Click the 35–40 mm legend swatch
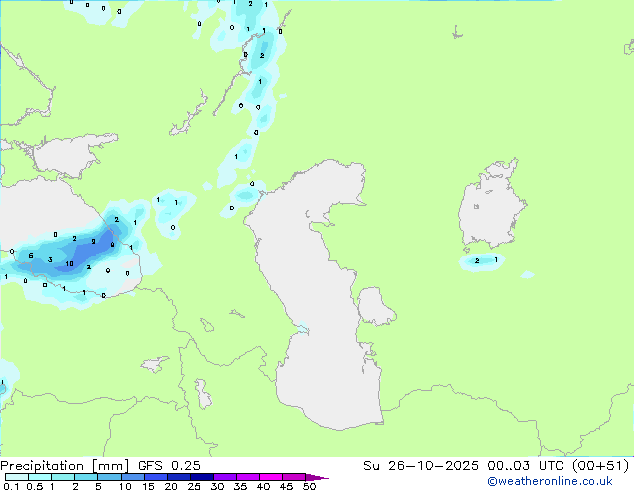The width and height of the screenshot is (634, 490). pos(248,477)
